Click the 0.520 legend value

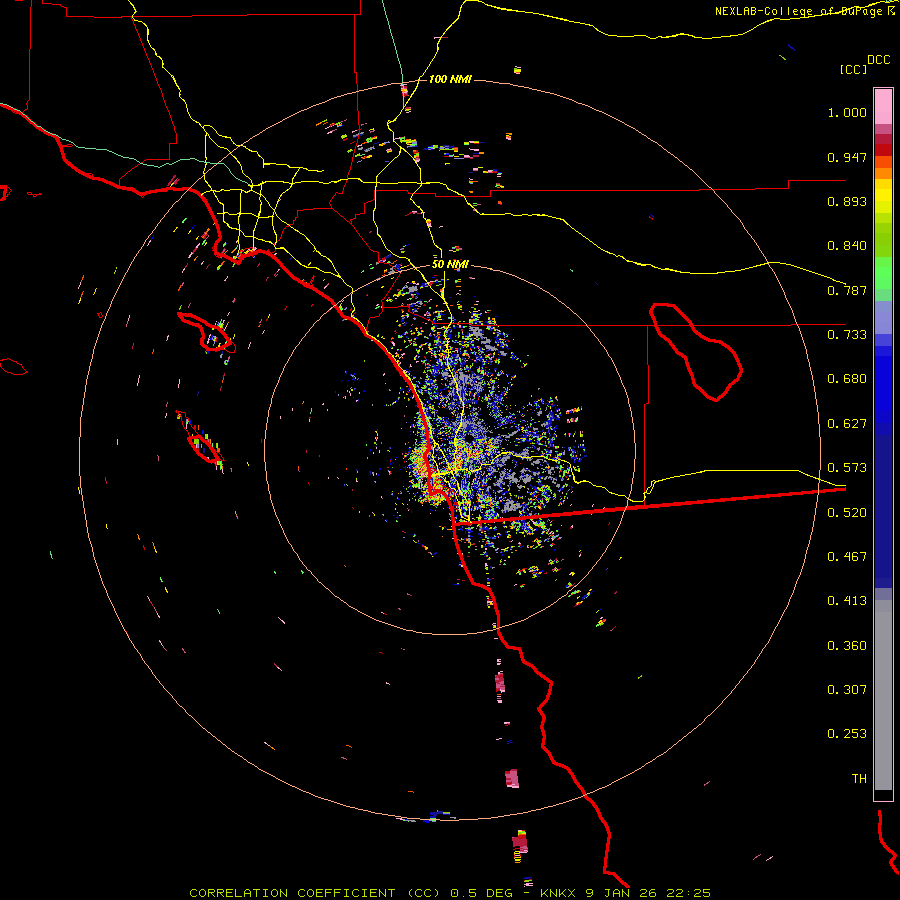847,513
